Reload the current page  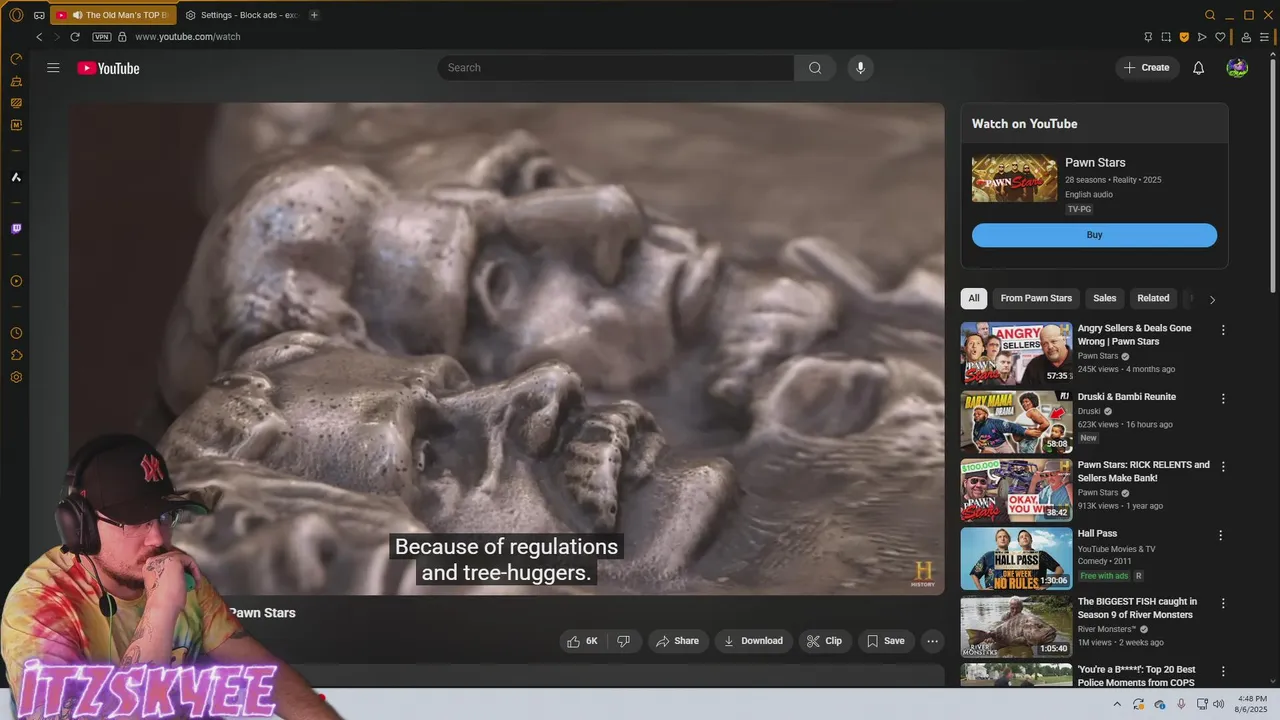tap(75, 37)
